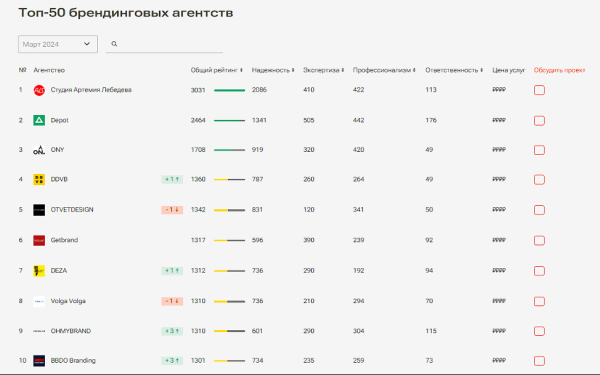The image size is (600, 375).
Task: Focus the agency search field
Action: (x=165, y=44)
